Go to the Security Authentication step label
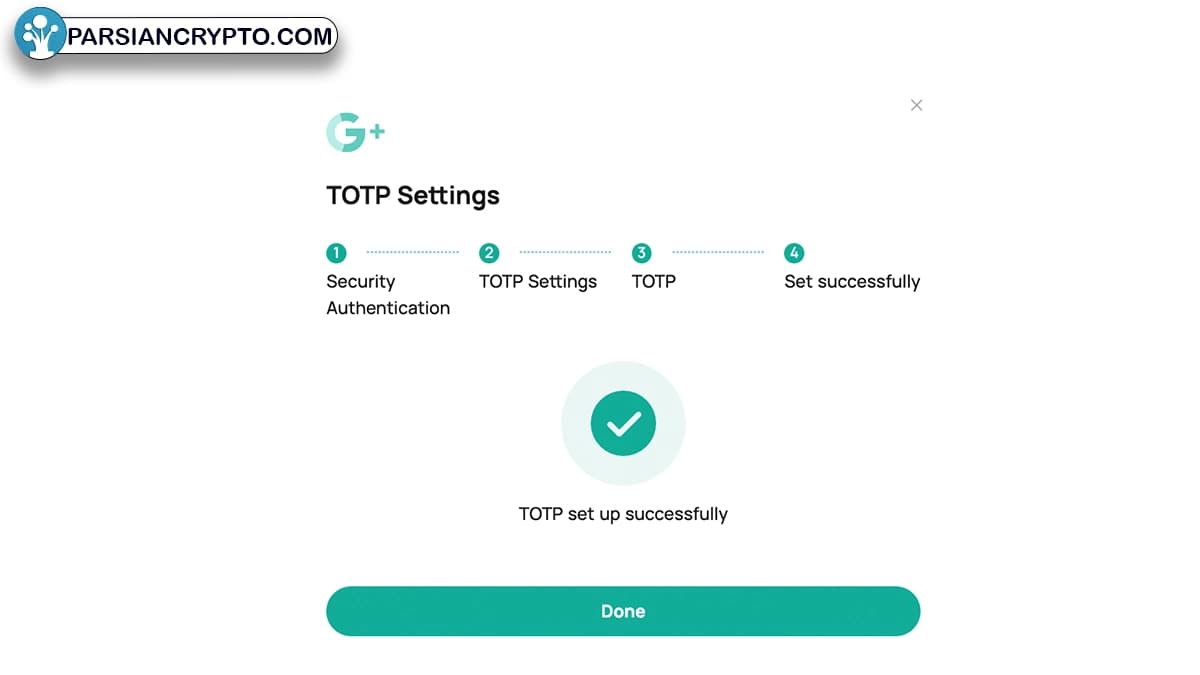 tap(387, 295)
